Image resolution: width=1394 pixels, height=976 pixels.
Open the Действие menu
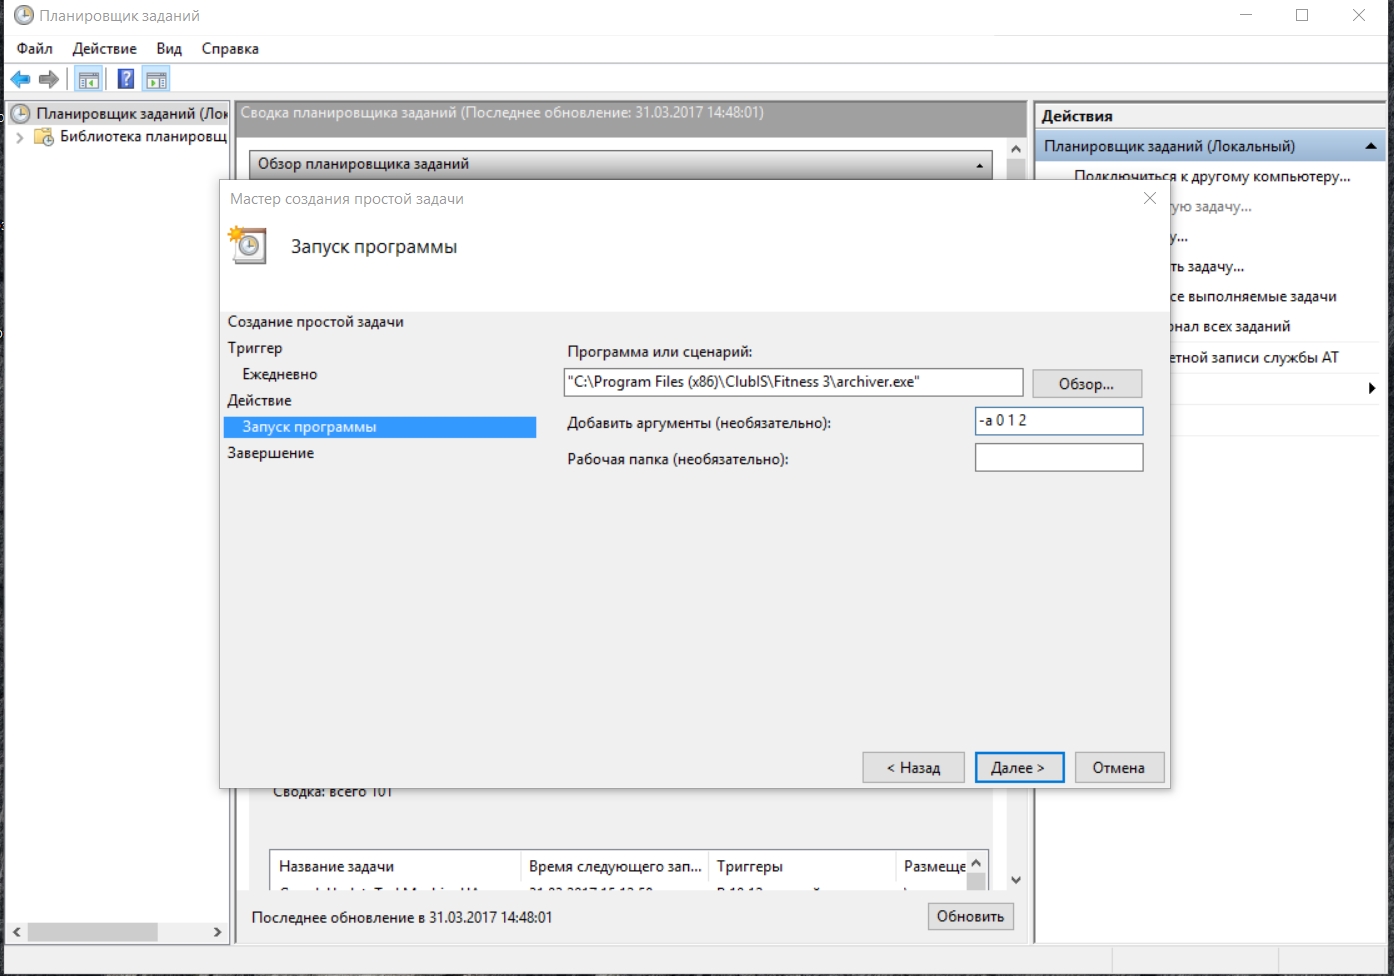click(x=104, y=48)
